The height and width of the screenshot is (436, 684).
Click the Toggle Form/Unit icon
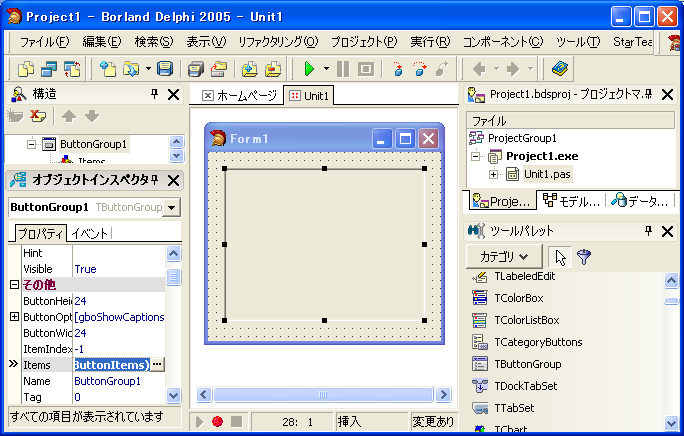click(x=72, y=69)
